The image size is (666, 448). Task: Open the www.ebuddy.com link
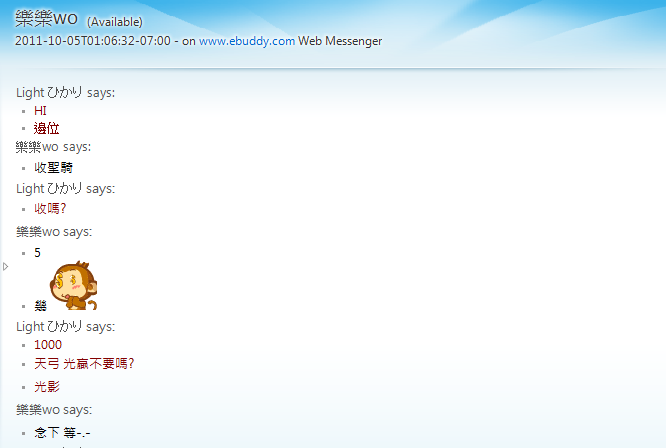[246, 41]
